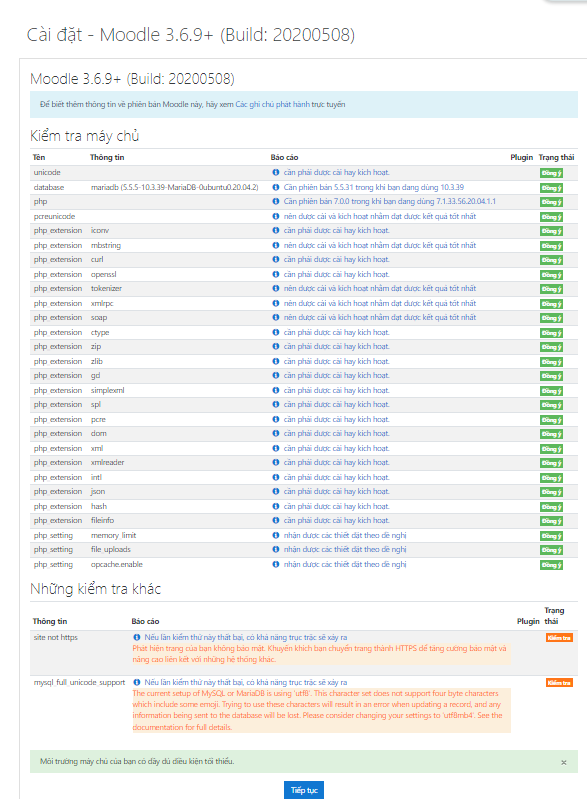This screenshot has width=587, height=799.
Task: Click the info icon in the php version row
Action: (x=276, y=201)
